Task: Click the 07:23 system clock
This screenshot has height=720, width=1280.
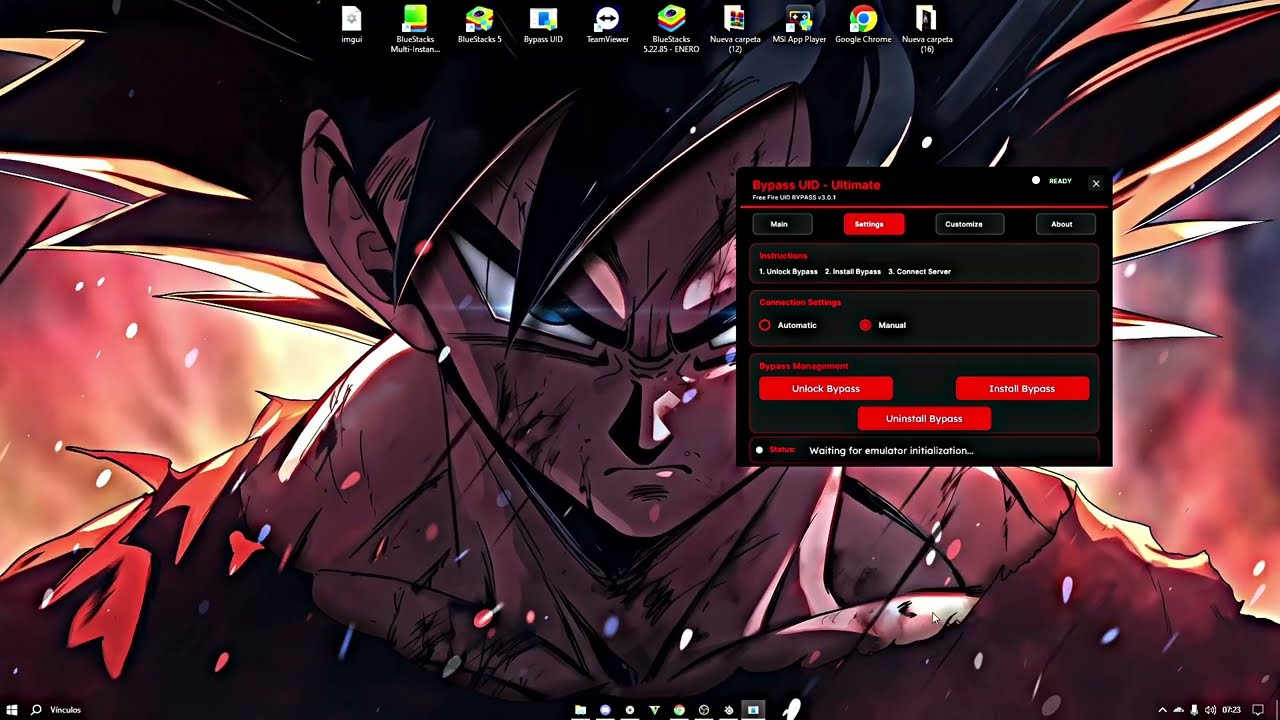Action: pos(1231,710)
